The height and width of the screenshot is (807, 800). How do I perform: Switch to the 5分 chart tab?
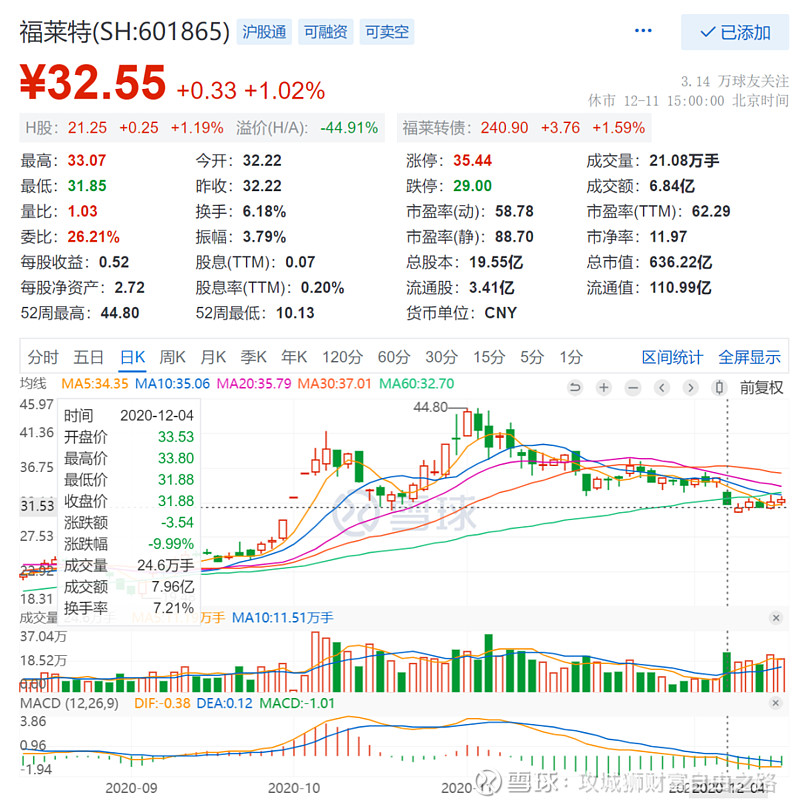coord(532,357)
